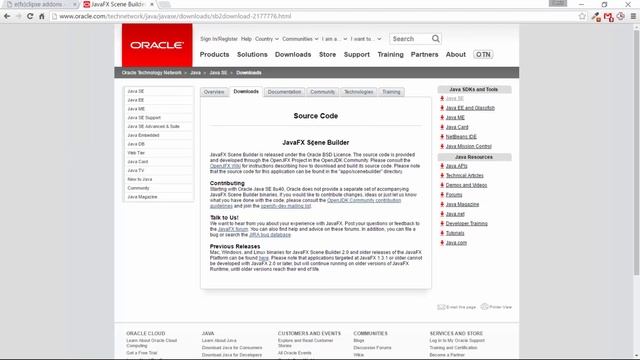Click the browser forward arrow
The height and width of the screenshot is (360, 640).
pyautogui.click(x=18, y=16)
